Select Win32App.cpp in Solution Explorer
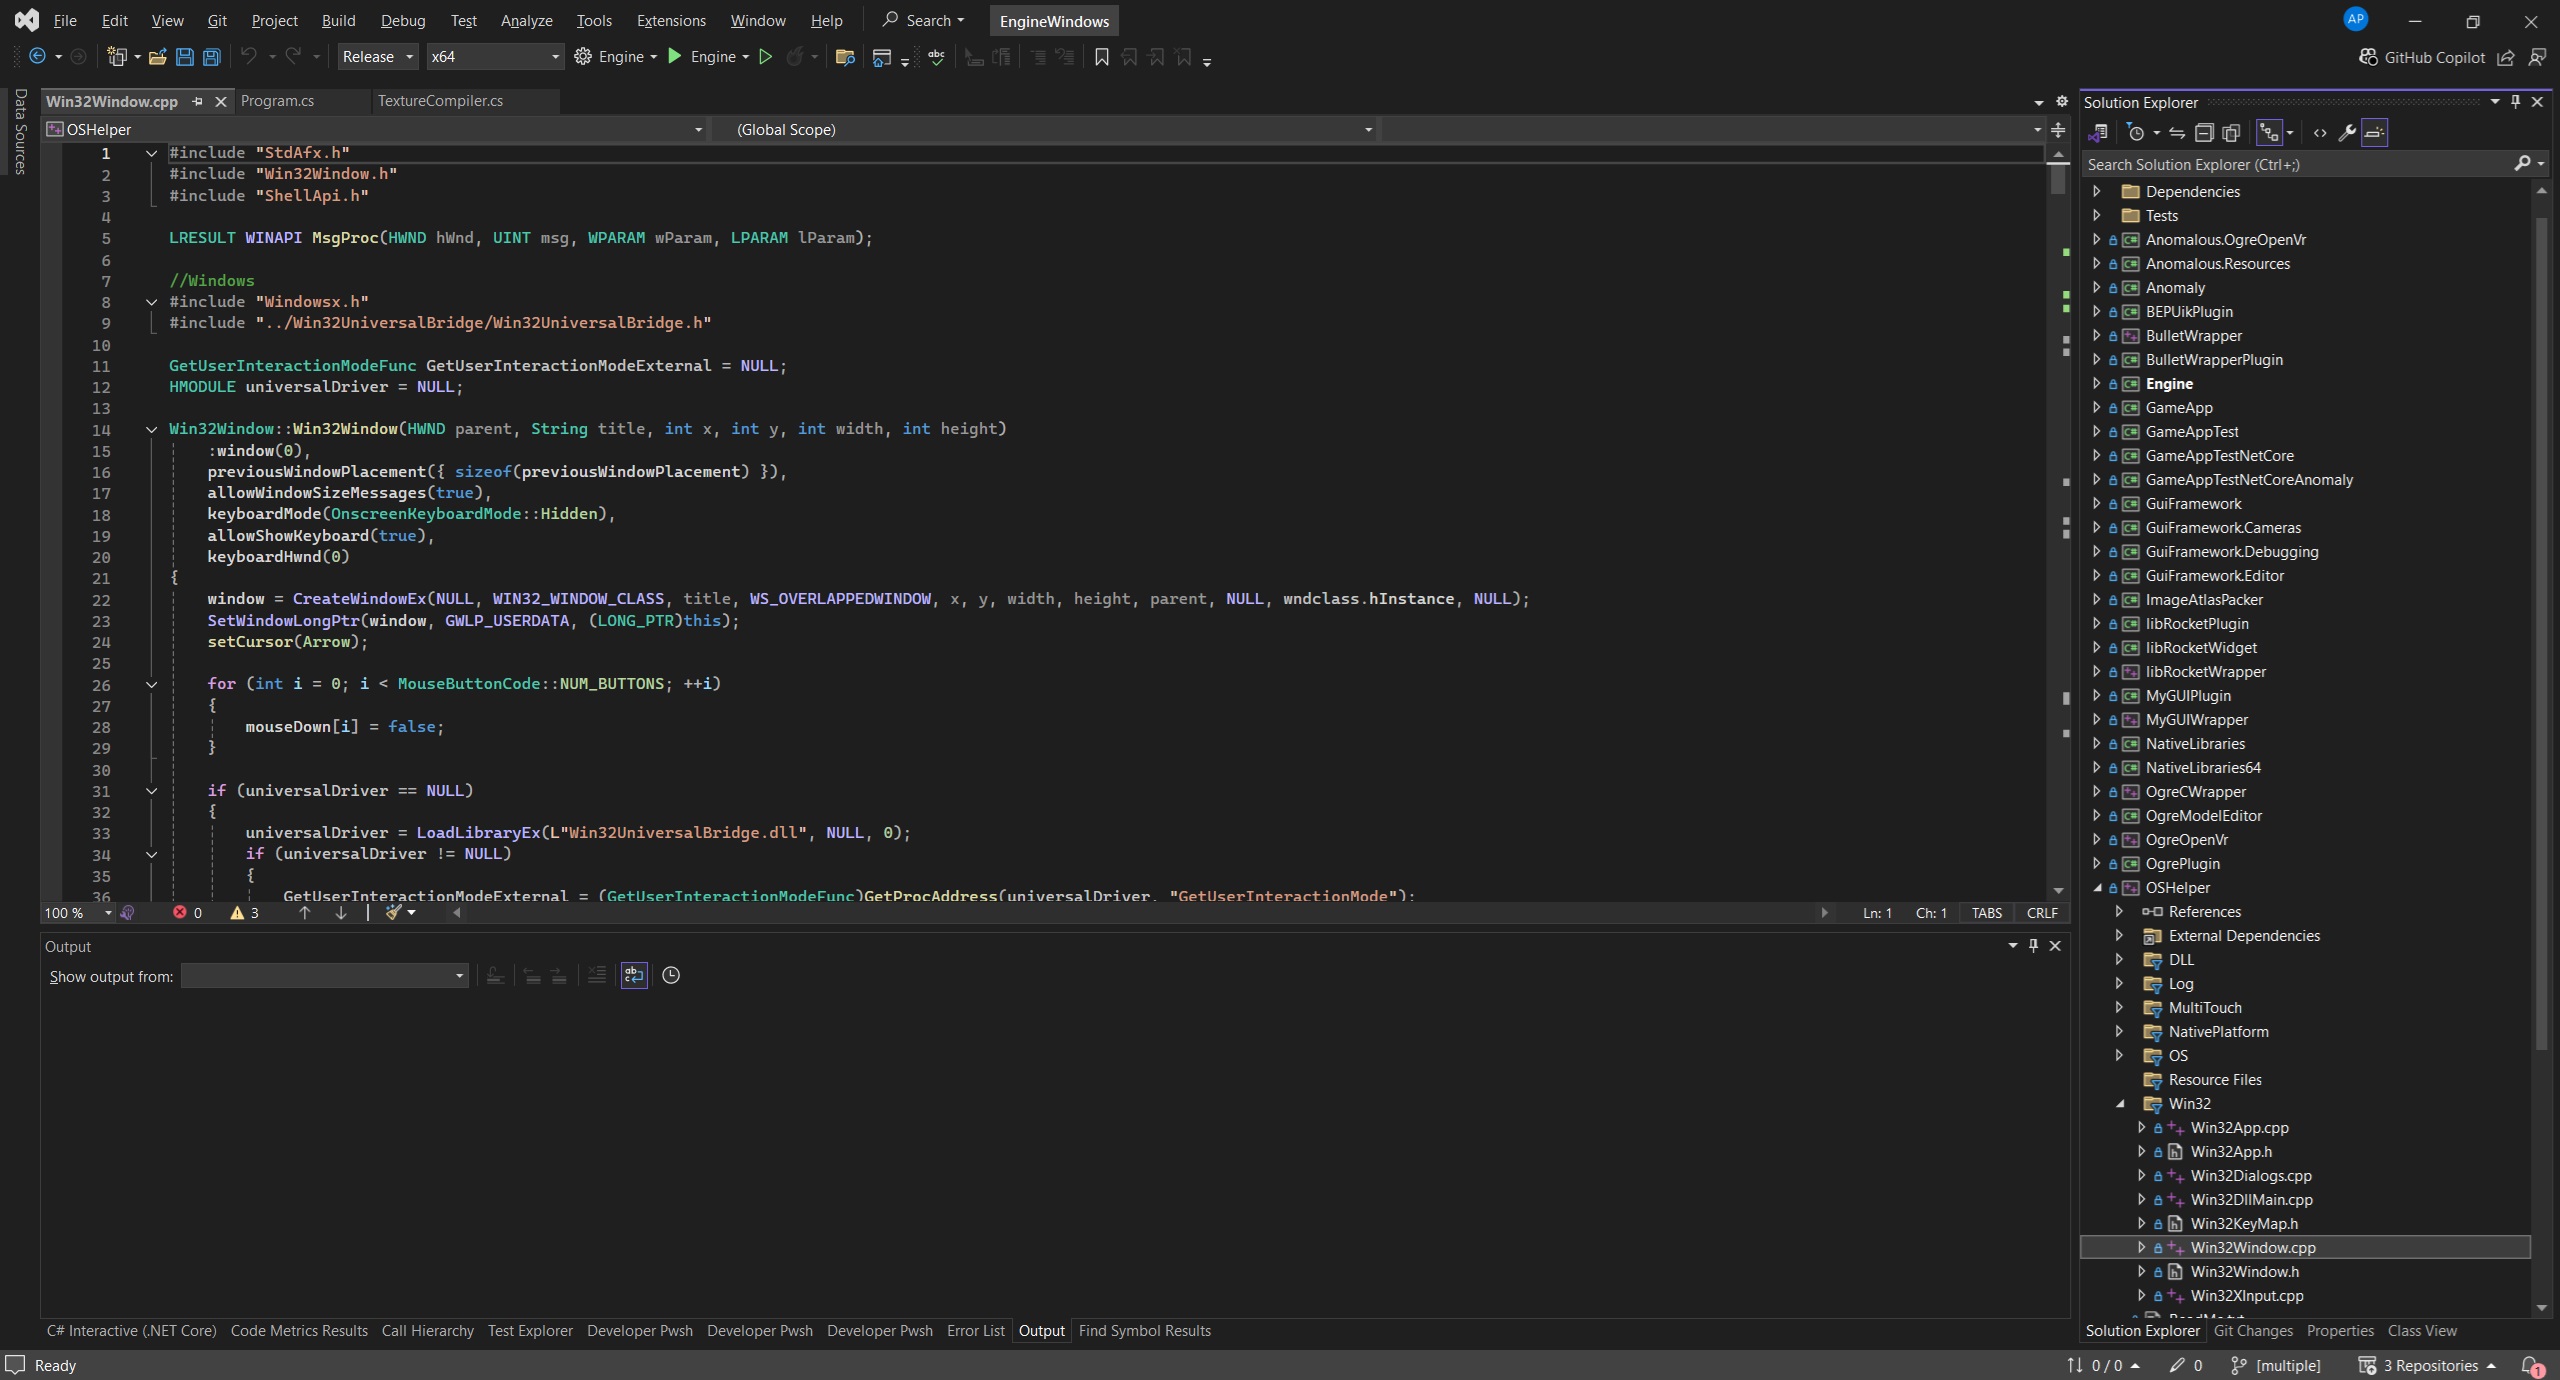 pyautogui.click(x=2239, y=1128)
